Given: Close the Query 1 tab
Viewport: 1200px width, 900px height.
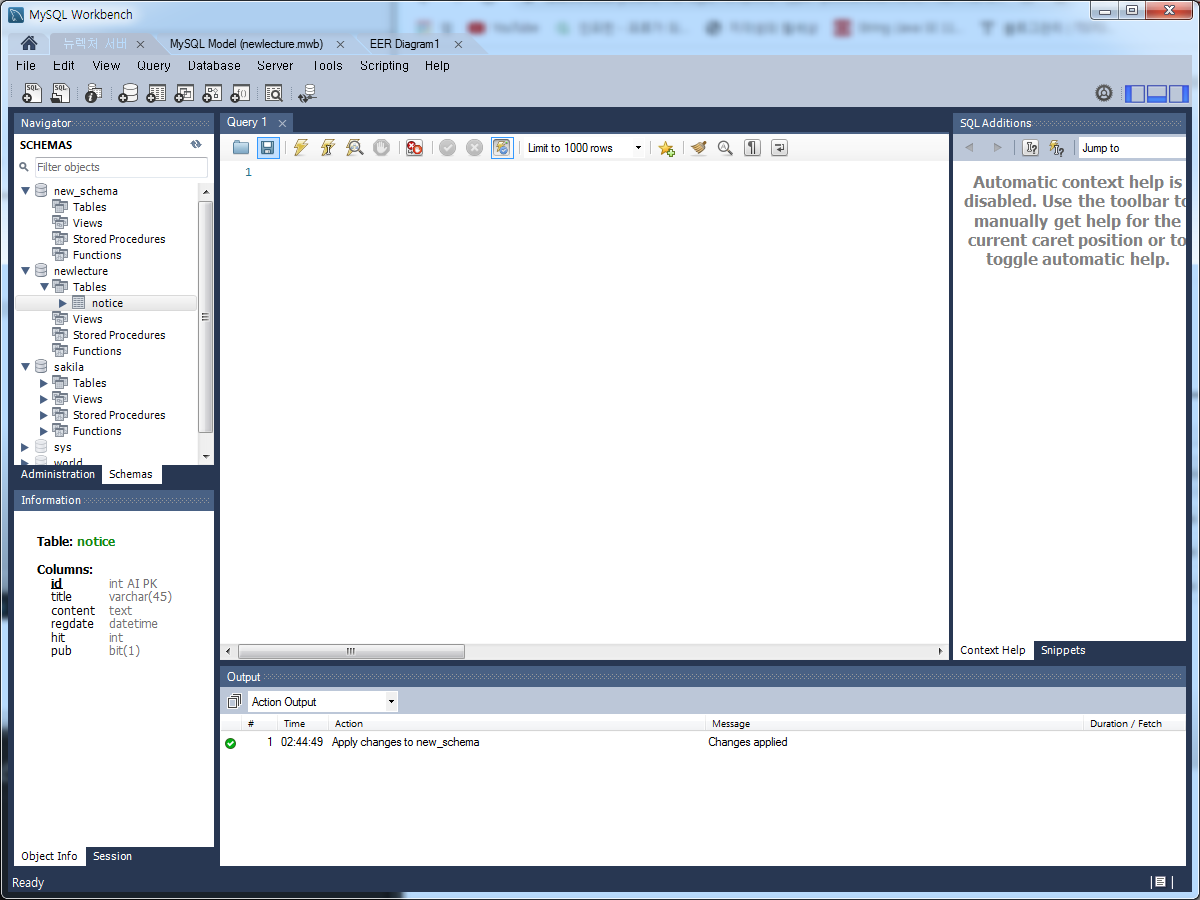Looking at the screenshot, I should [282, 123].
